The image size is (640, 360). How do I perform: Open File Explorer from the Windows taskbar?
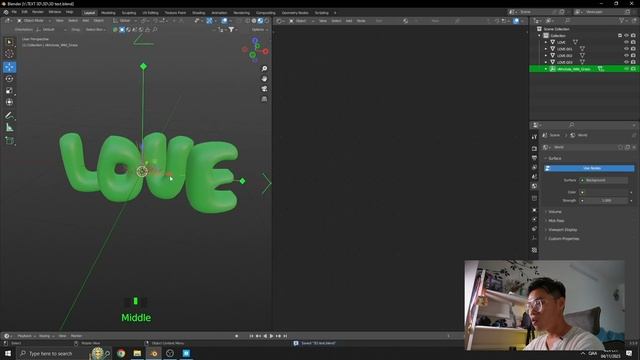(137, 353)
